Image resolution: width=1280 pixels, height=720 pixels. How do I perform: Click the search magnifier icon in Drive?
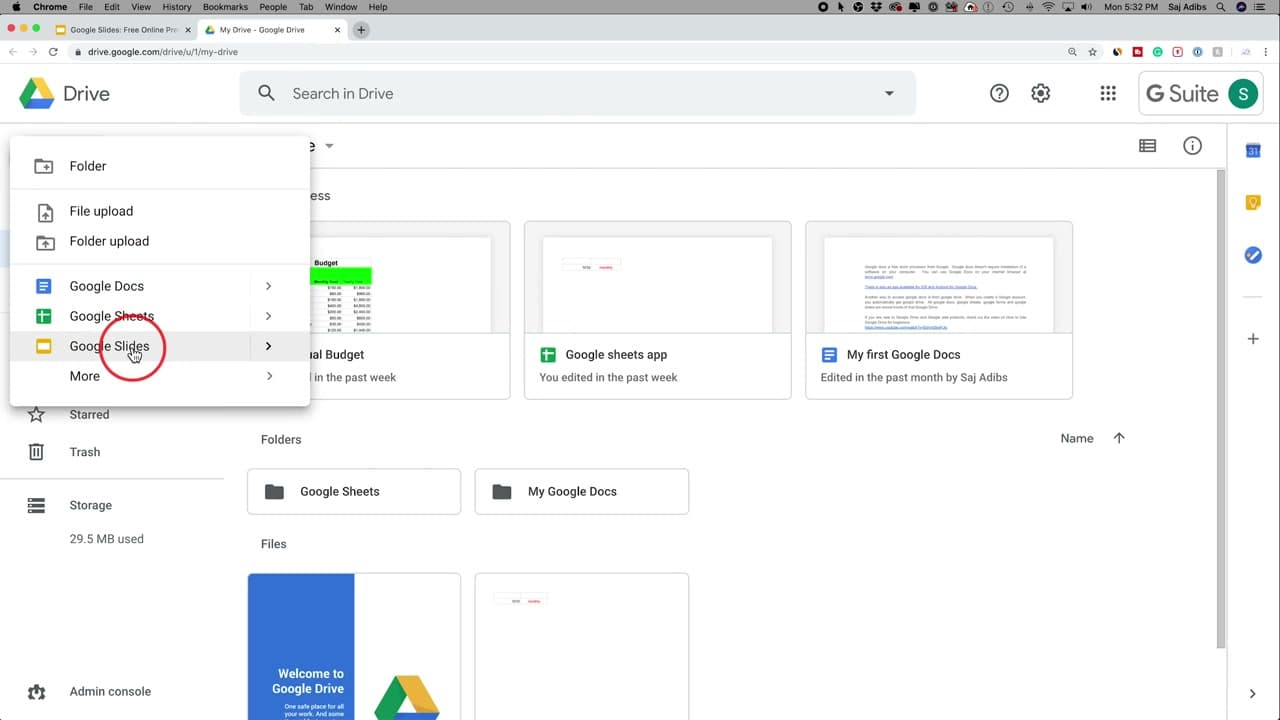266,93
